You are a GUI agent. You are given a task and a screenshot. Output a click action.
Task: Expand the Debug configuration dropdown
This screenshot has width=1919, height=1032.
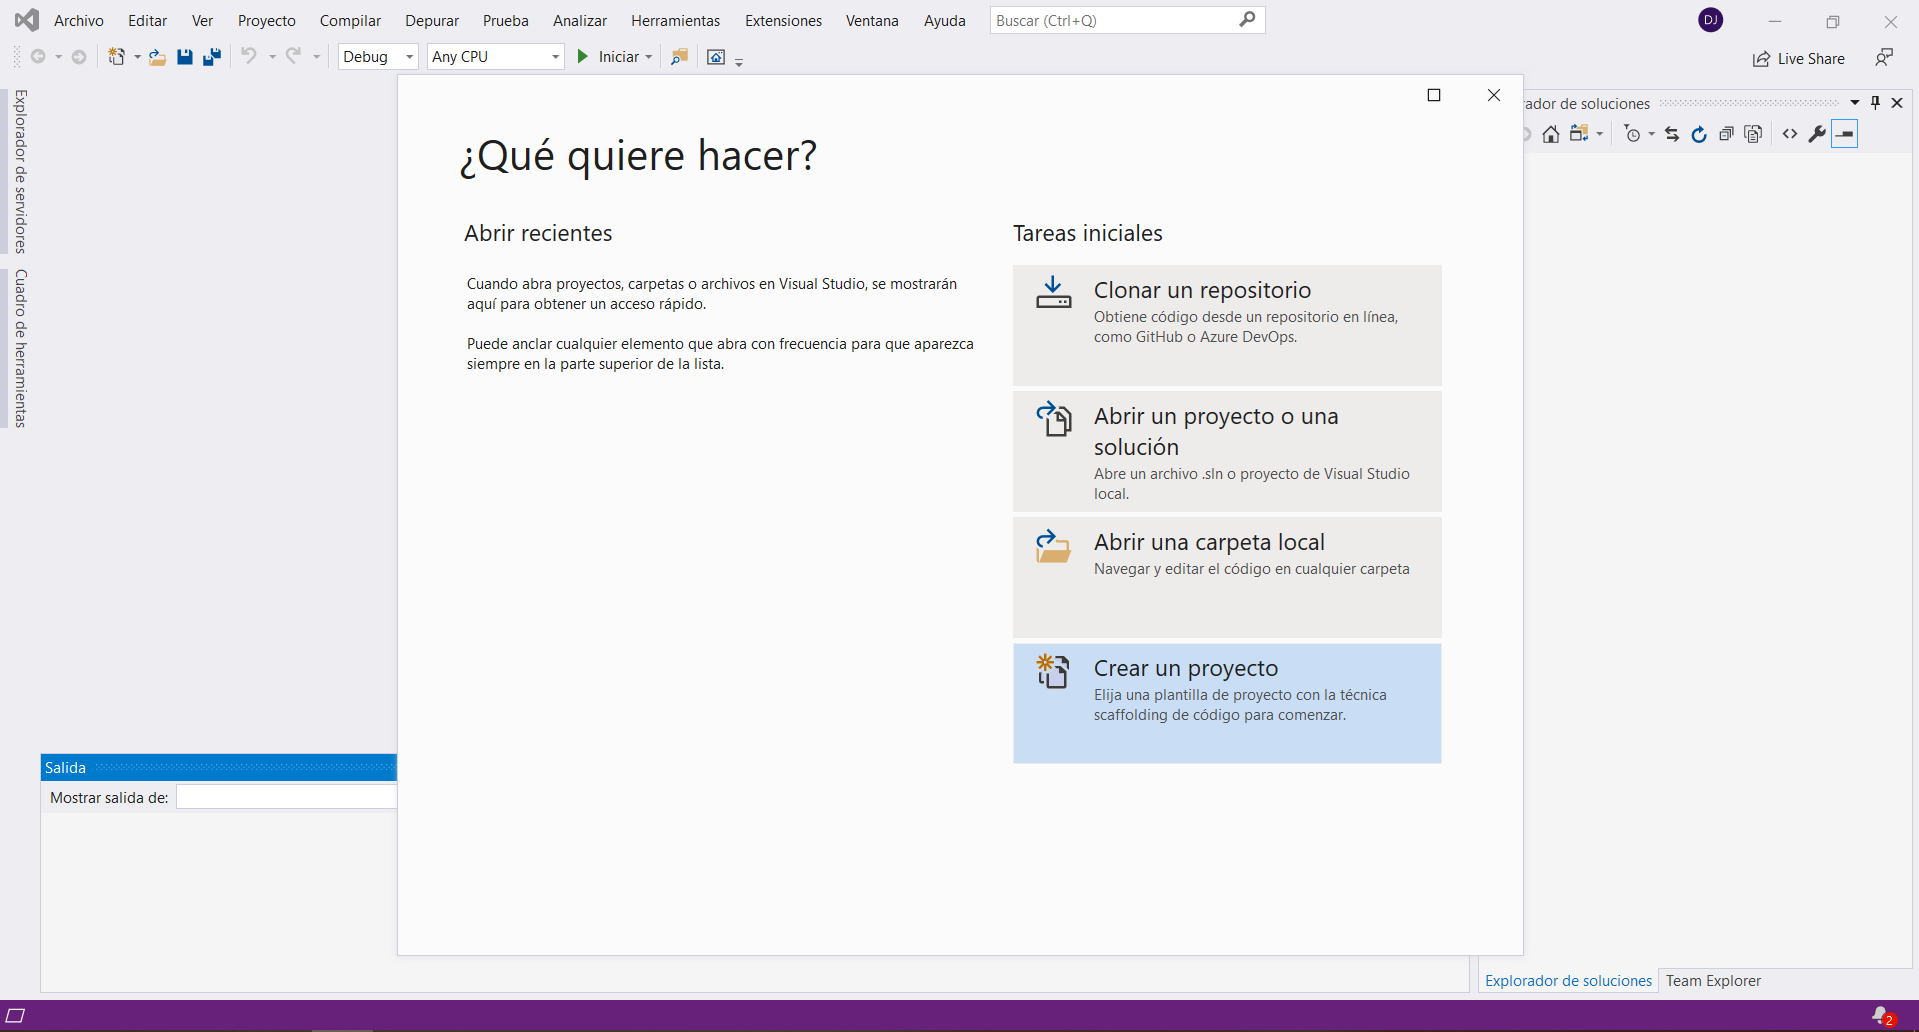coord(409,57)
